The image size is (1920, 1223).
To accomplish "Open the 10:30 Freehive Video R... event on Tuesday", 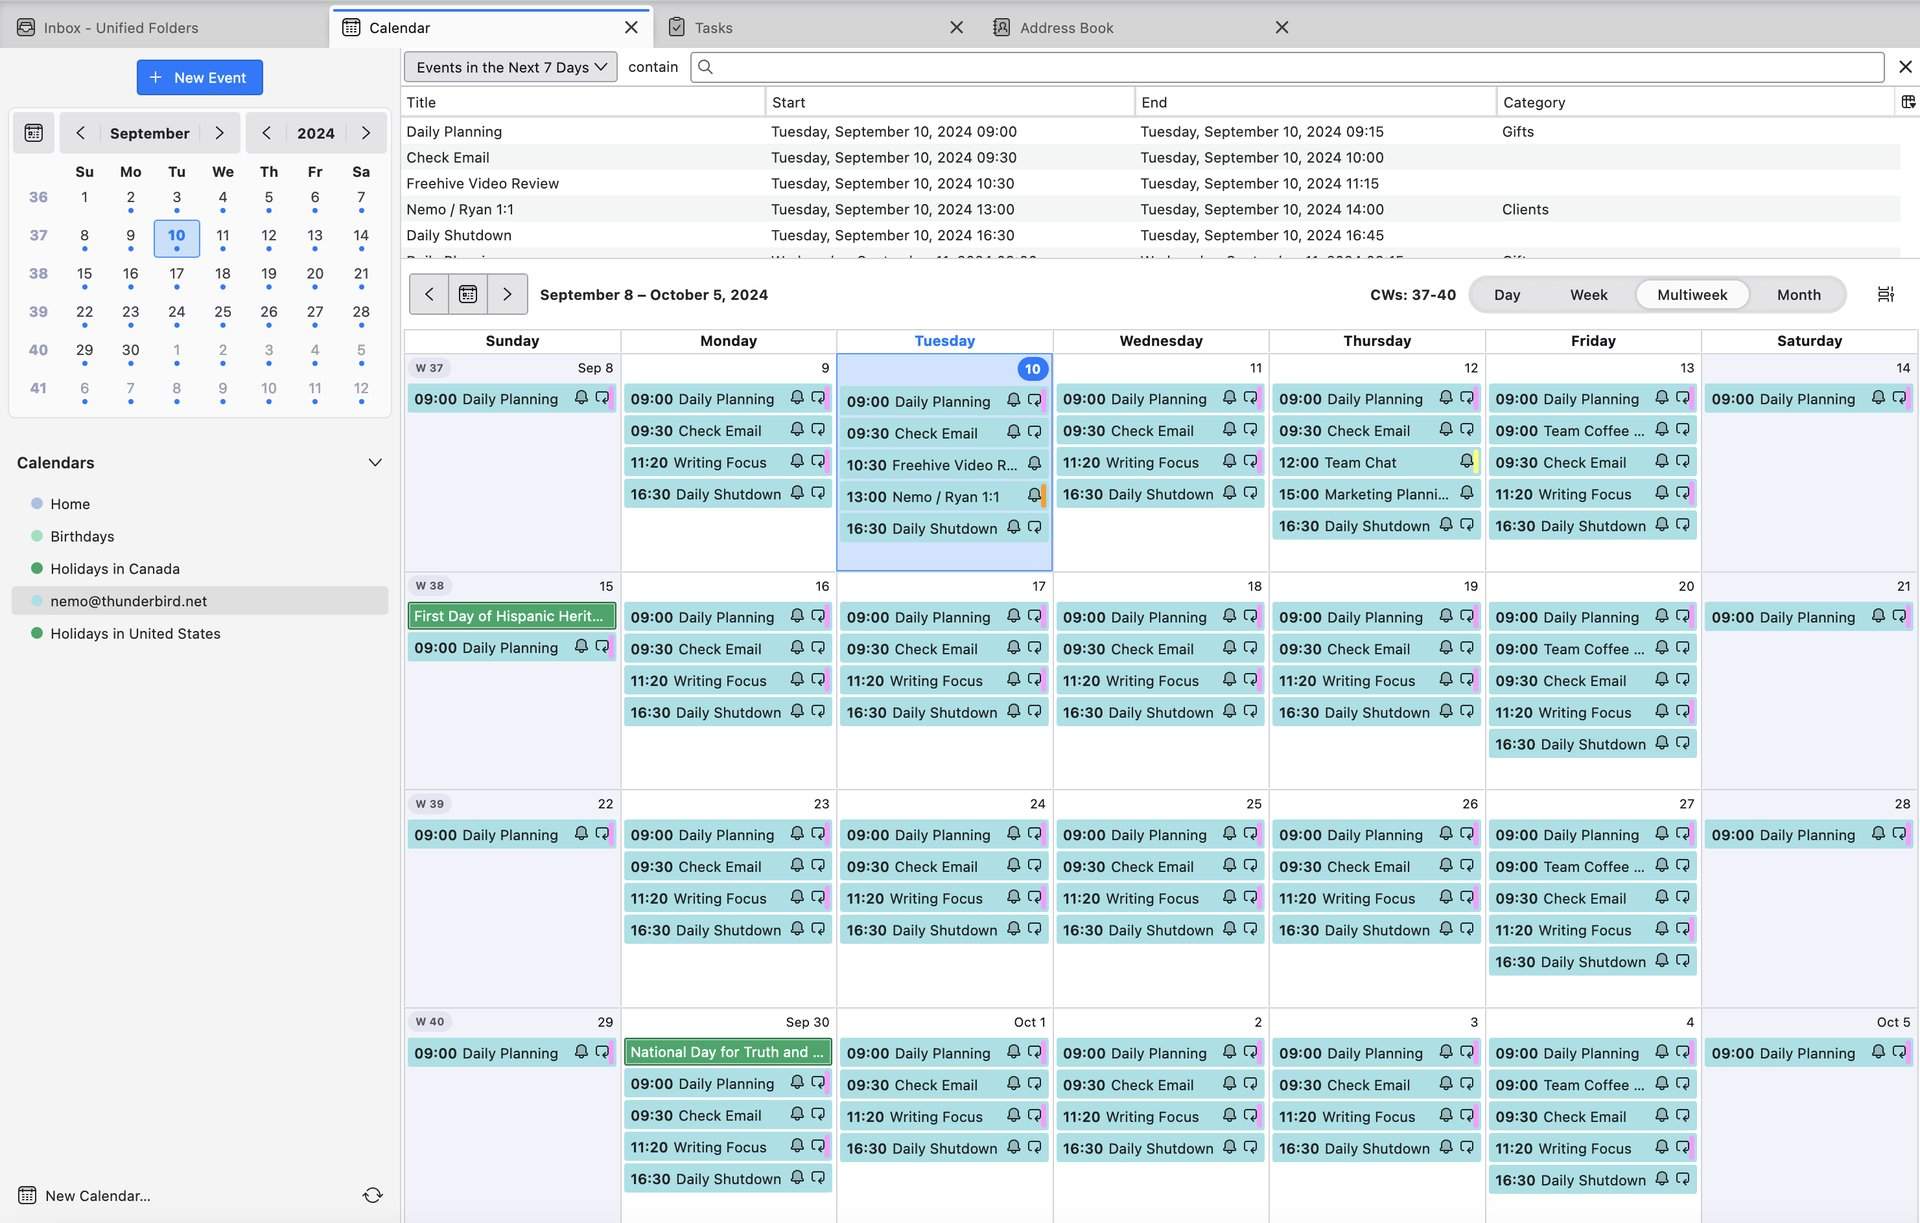I will point(944,465).
